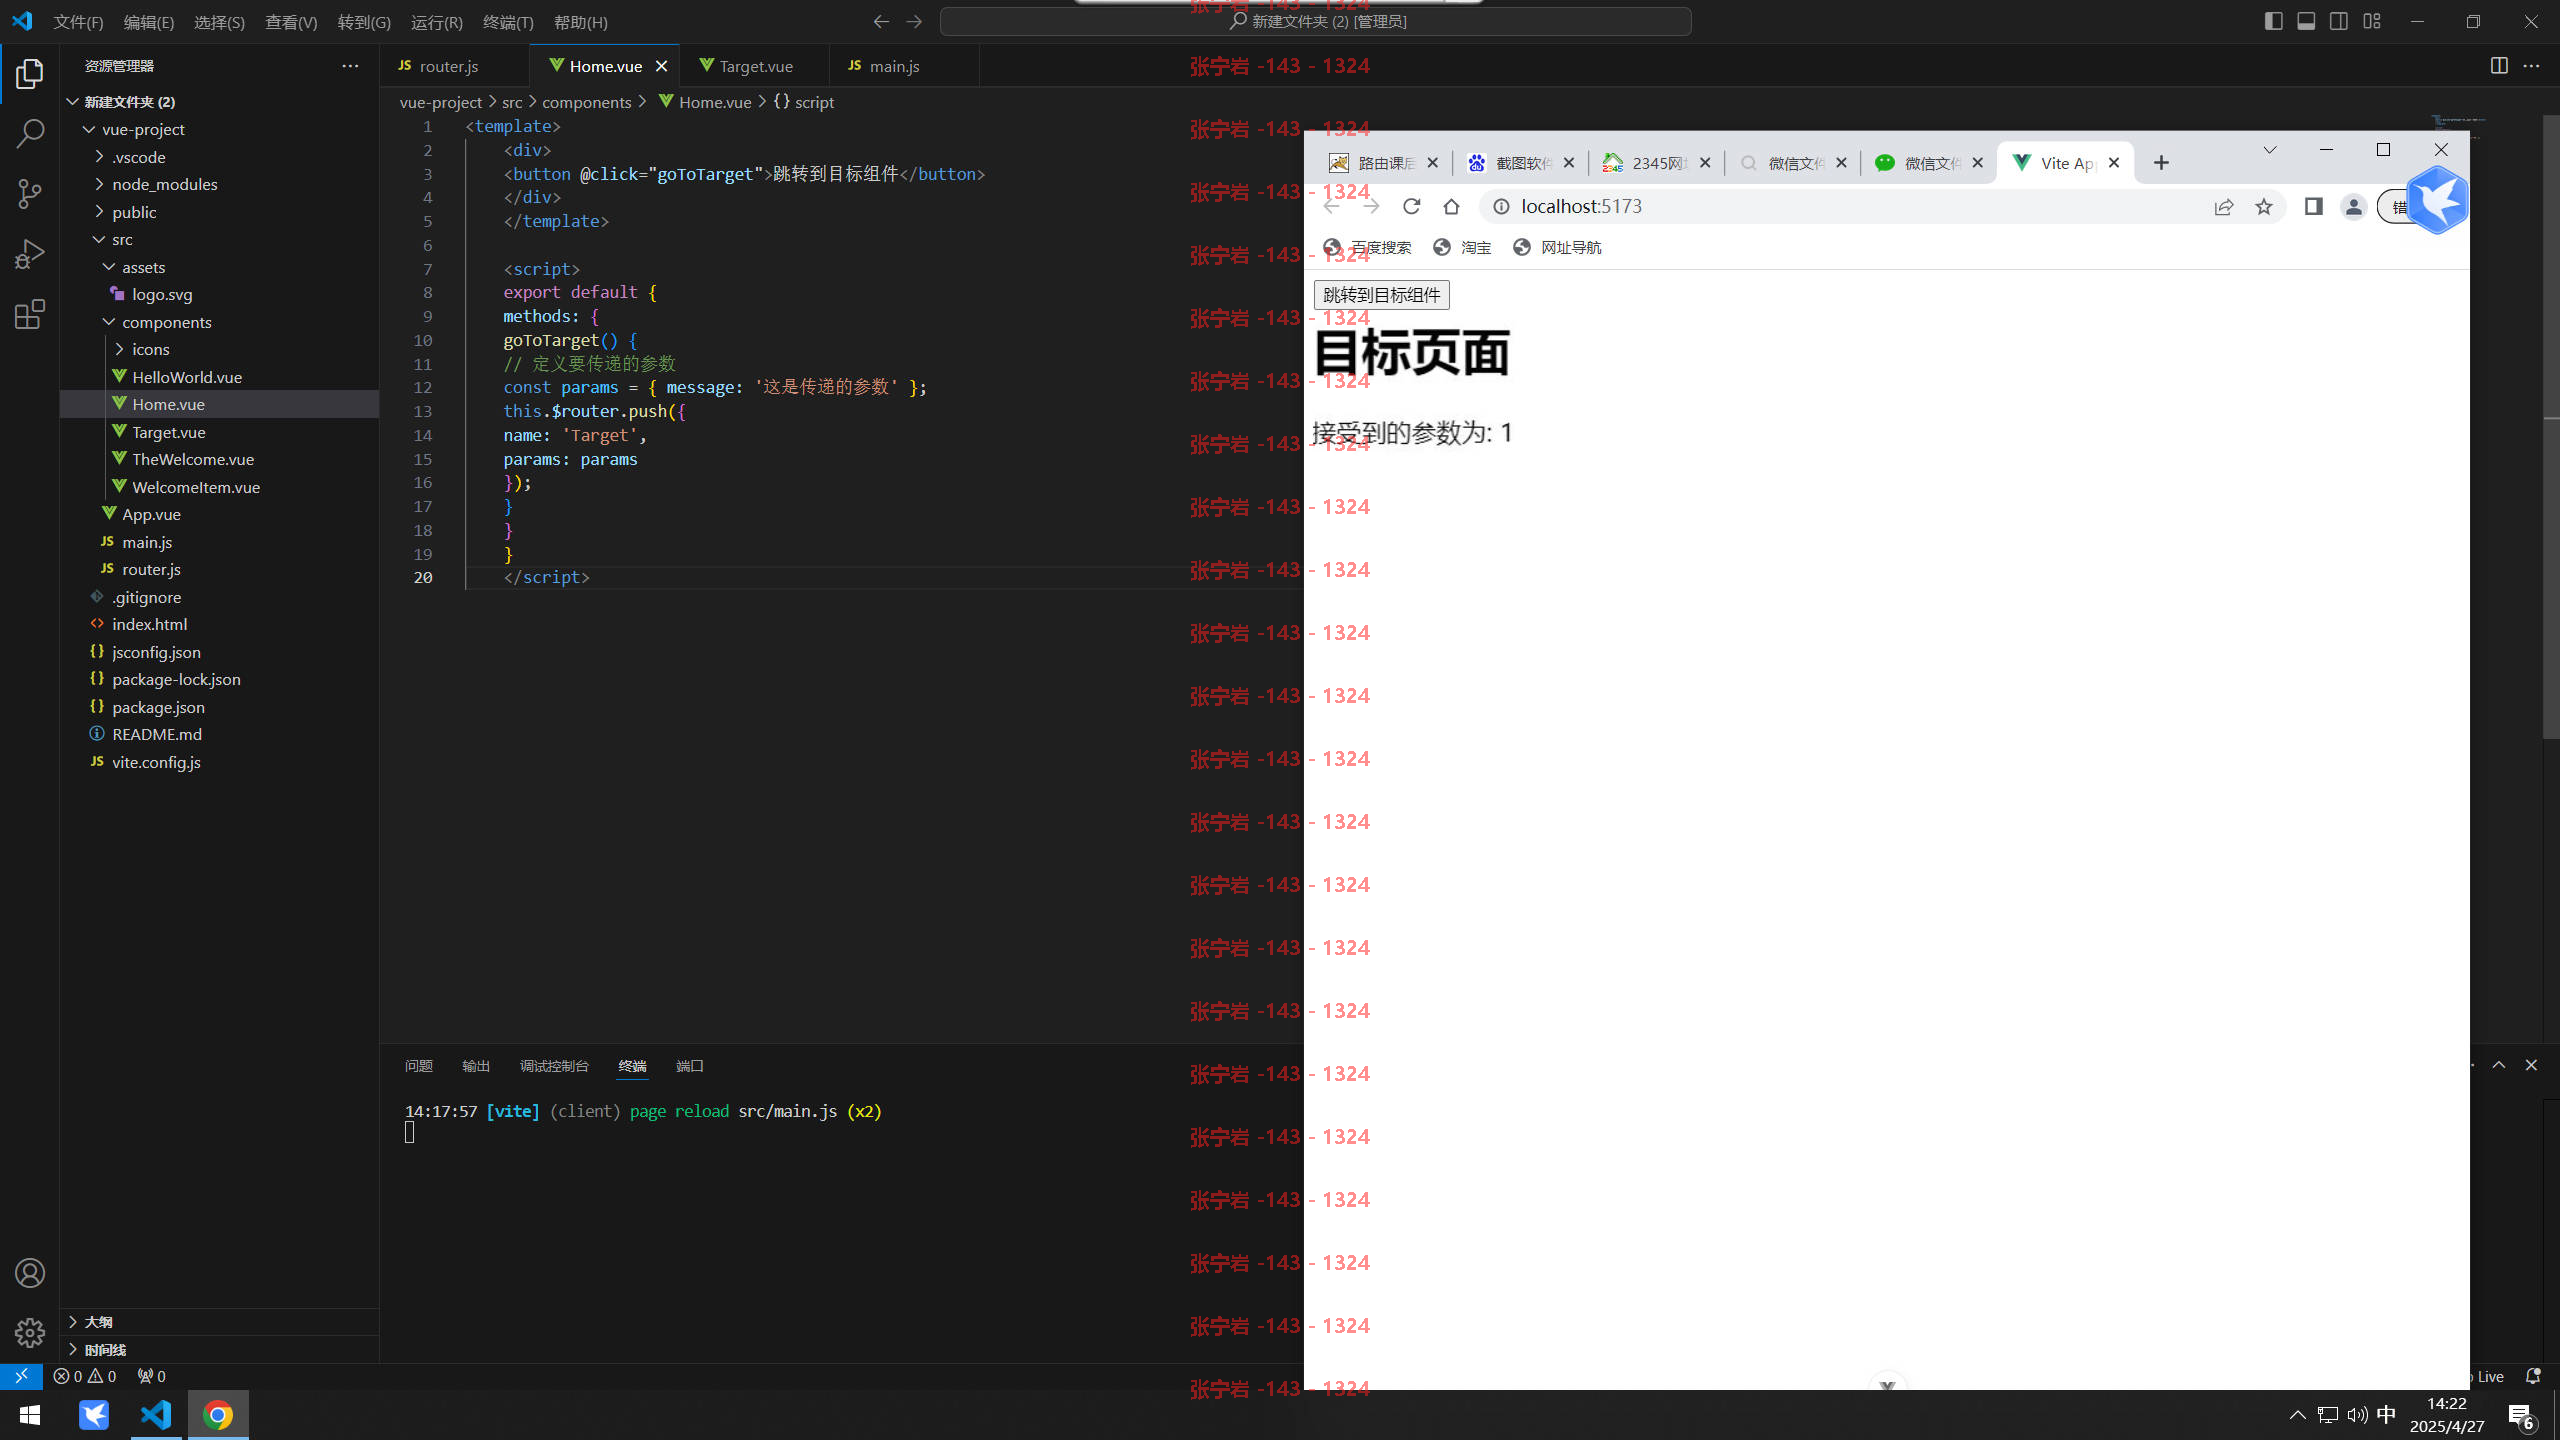Switch to Target.vue editor tab
Screen dimensions: 2560x1440
pyautogui.click(x=756, y=66)
